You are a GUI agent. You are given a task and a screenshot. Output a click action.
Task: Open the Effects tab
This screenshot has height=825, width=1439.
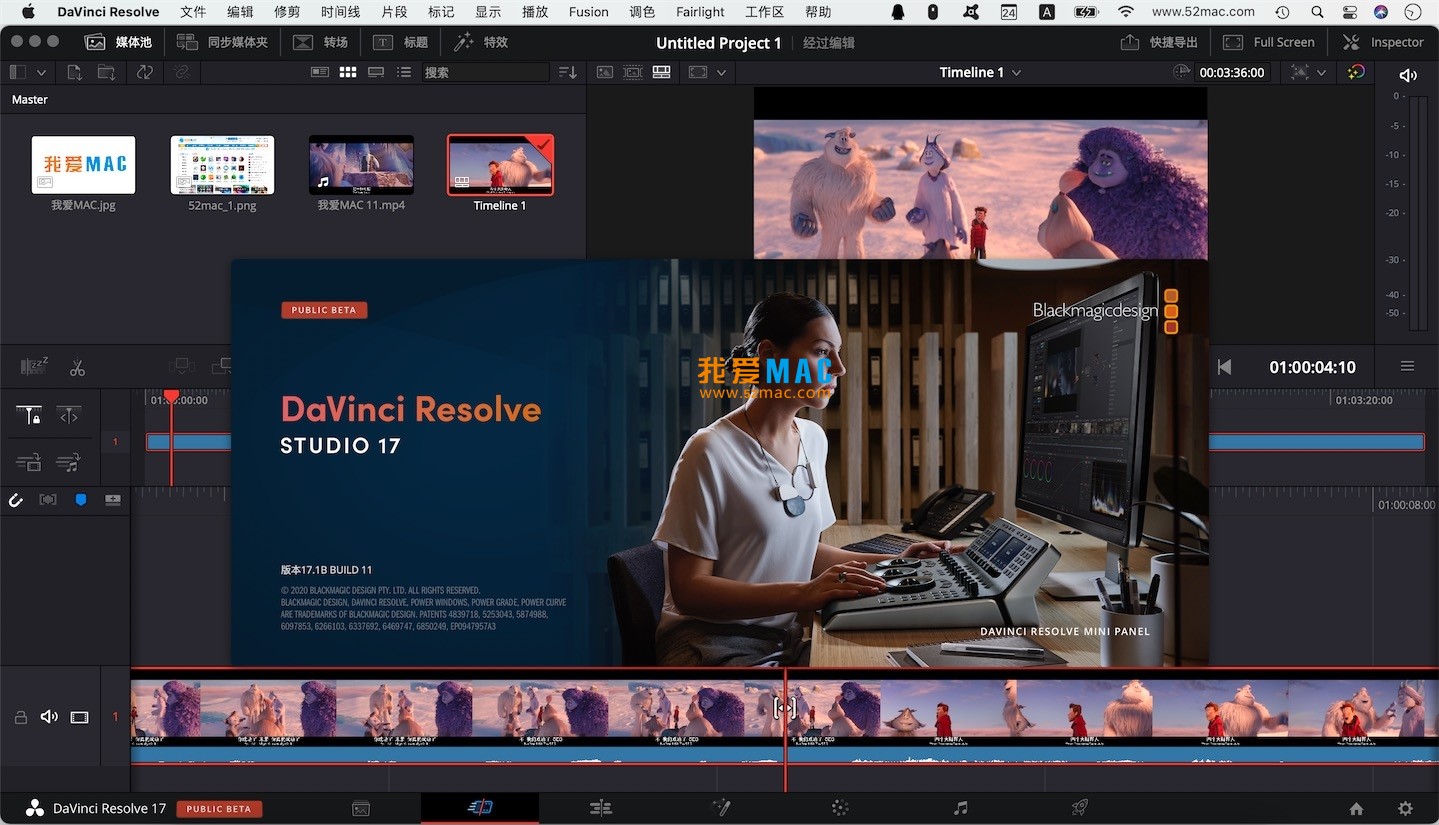coord(481,42)
